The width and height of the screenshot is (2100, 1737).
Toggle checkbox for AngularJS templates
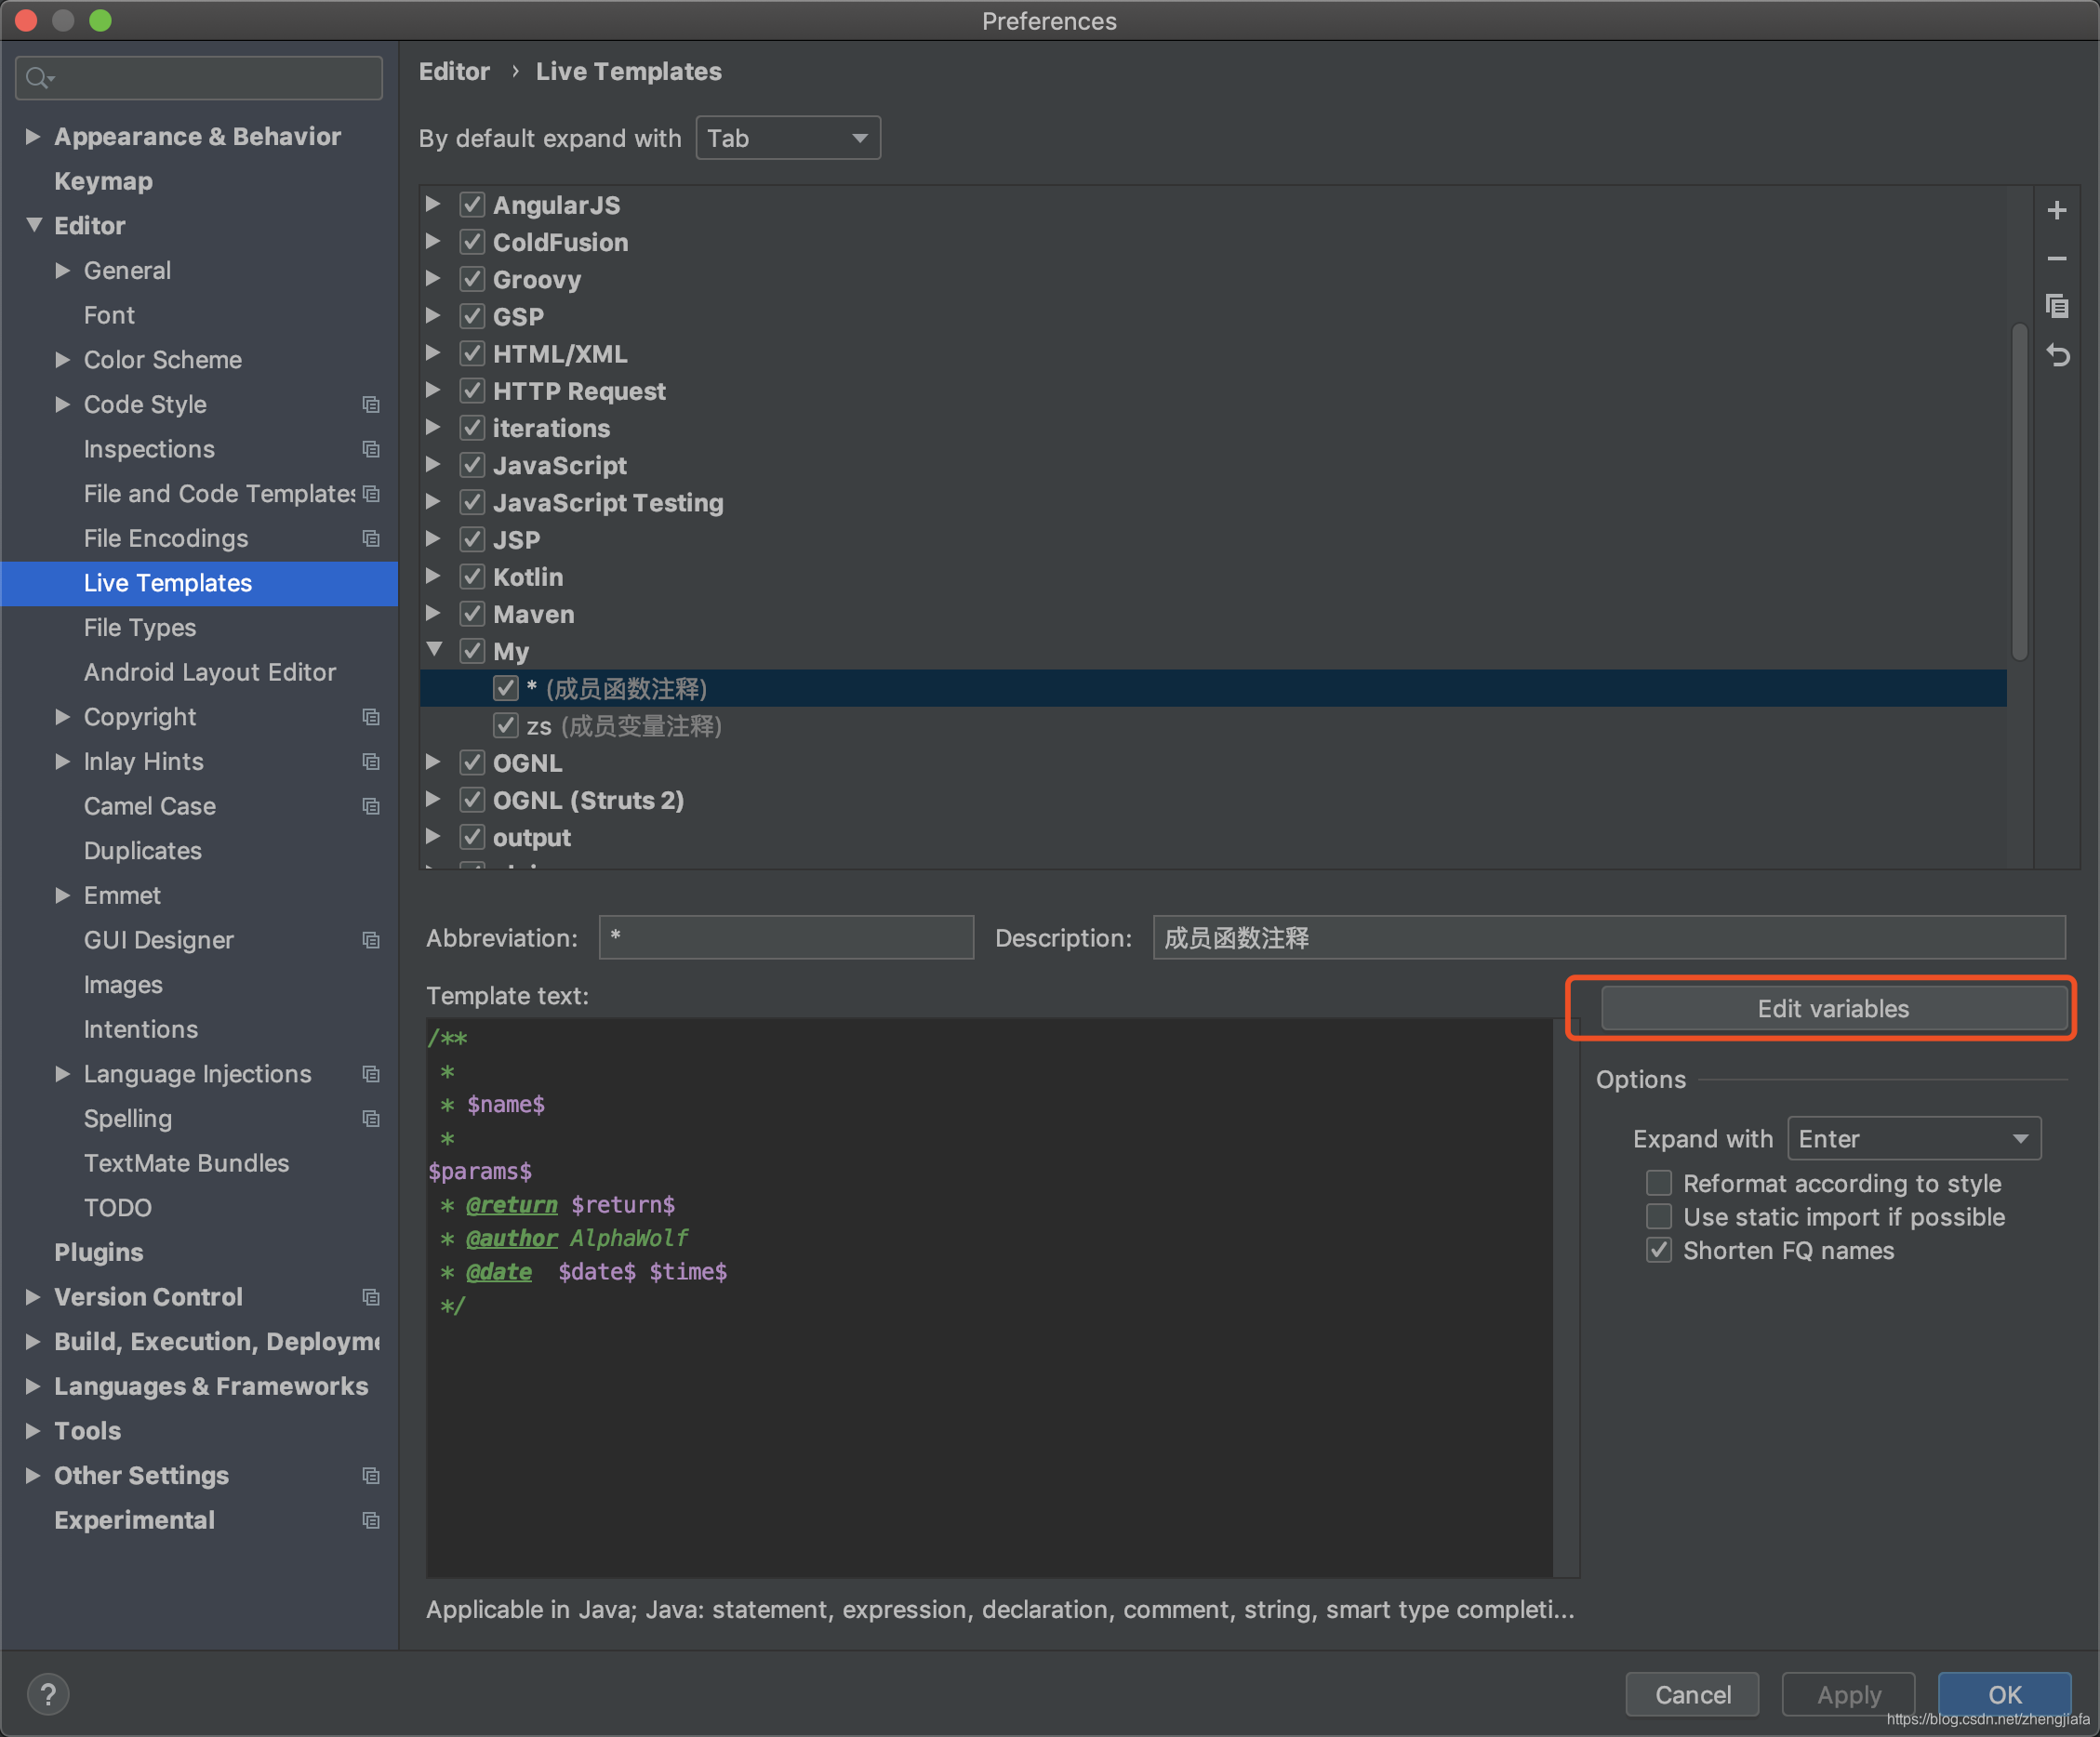point(471,204)
